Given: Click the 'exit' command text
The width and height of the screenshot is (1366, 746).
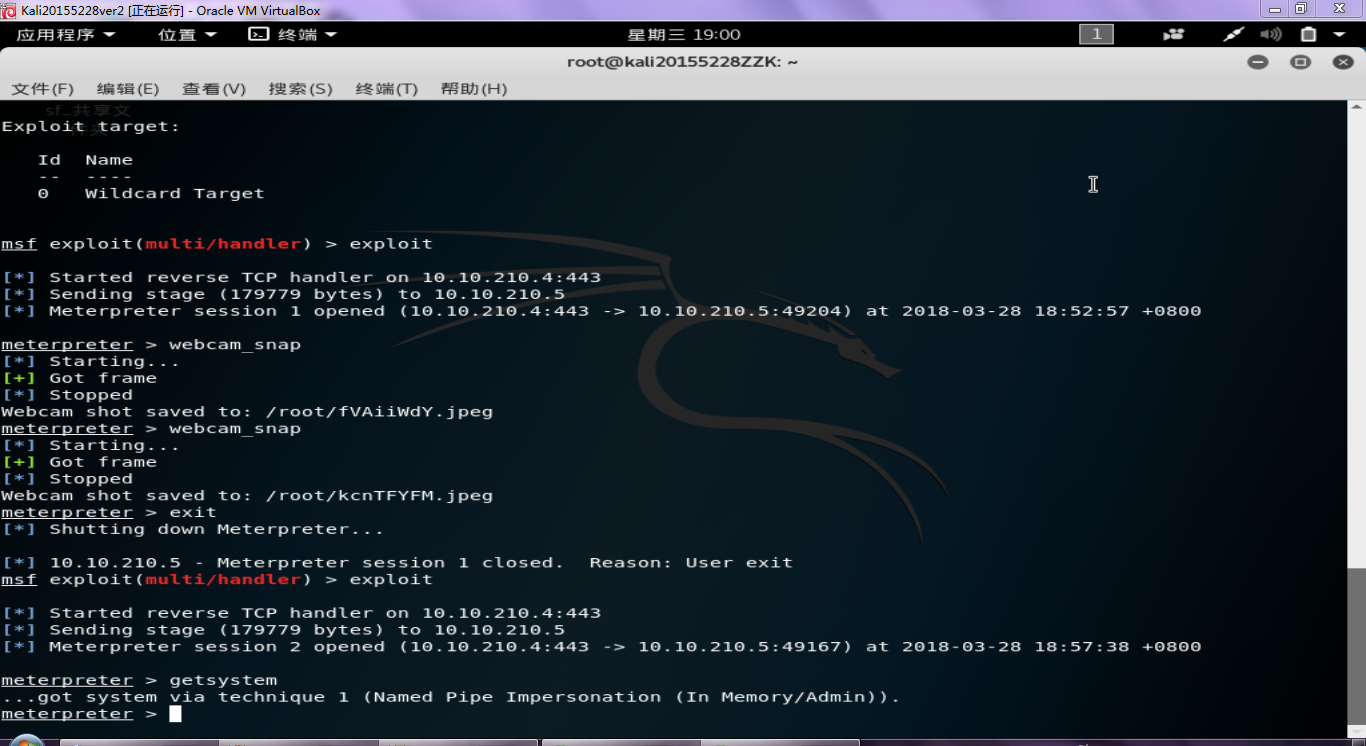Looking at the screenshot, I should pos(193,513).
